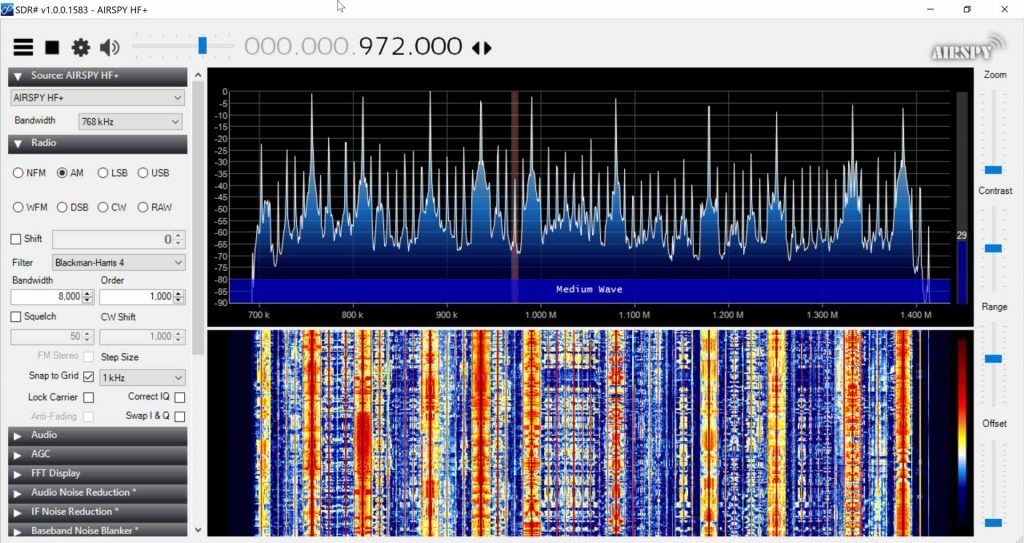Click the Bandwidth 8,000 input field
1024x543 pixels.
click(45, 297)
